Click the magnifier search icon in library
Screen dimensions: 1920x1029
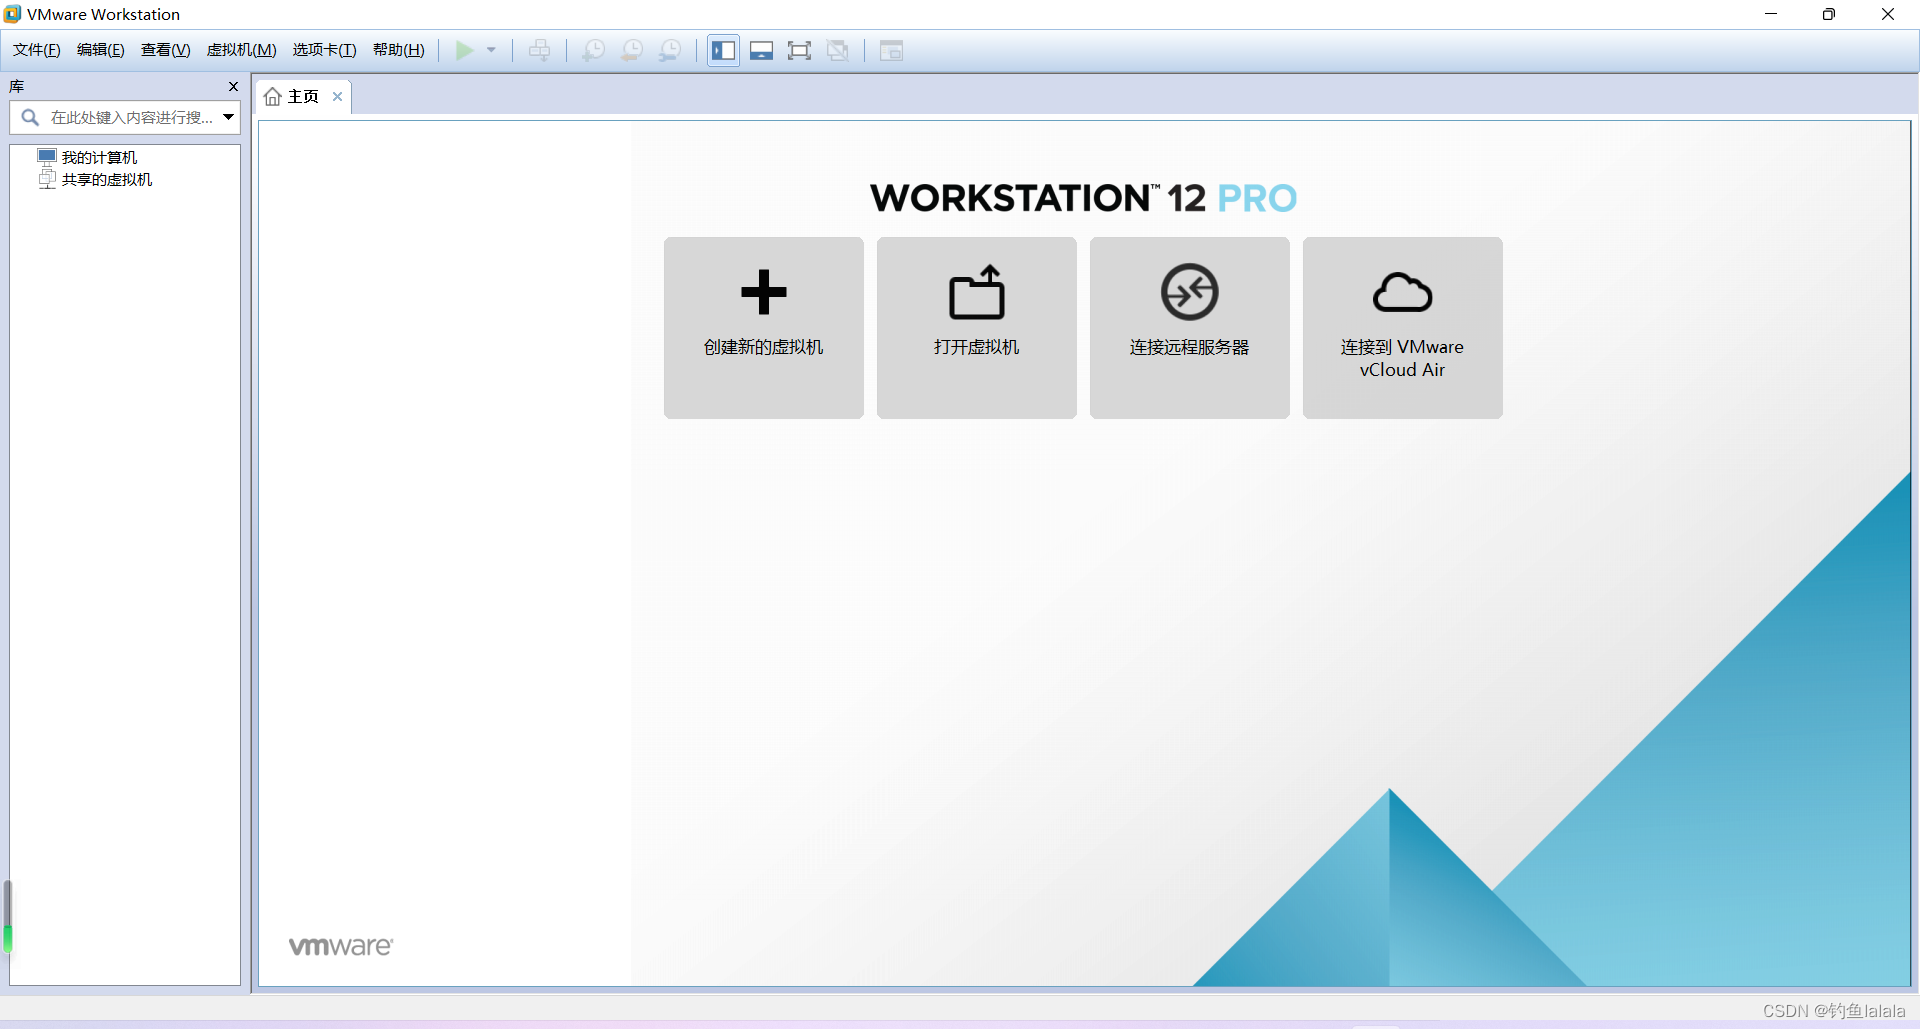pyautogui.click(x=31, y=118)
